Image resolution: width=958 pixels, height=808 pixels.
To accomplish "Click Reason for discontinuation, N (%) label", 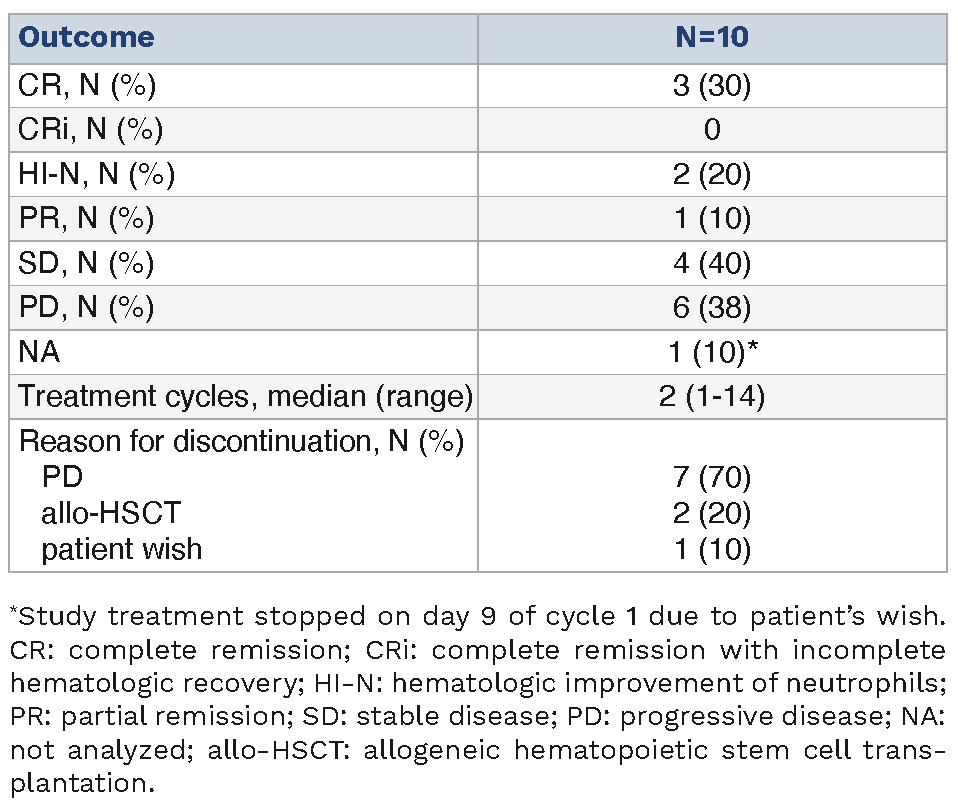I will 241,441.
